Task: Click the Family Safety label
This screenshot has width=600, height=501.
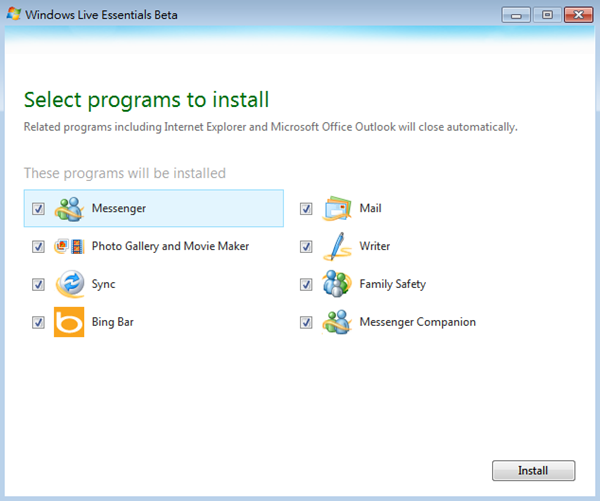Action: [x=393, y=284]
